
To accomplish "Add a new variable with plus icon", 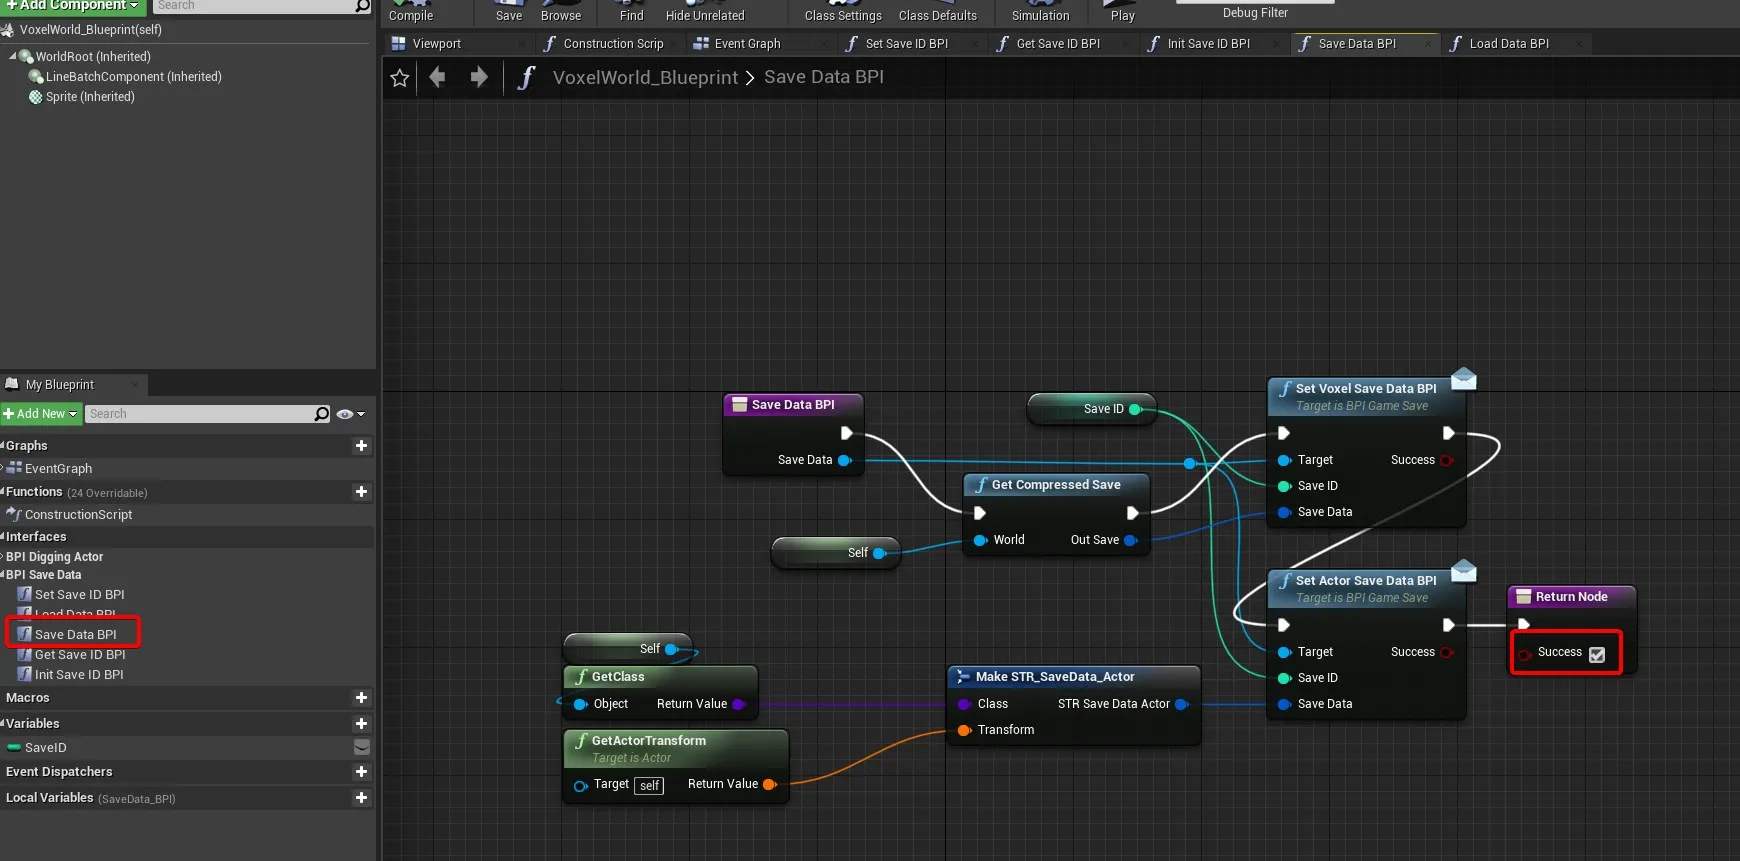I will point(361,724).
